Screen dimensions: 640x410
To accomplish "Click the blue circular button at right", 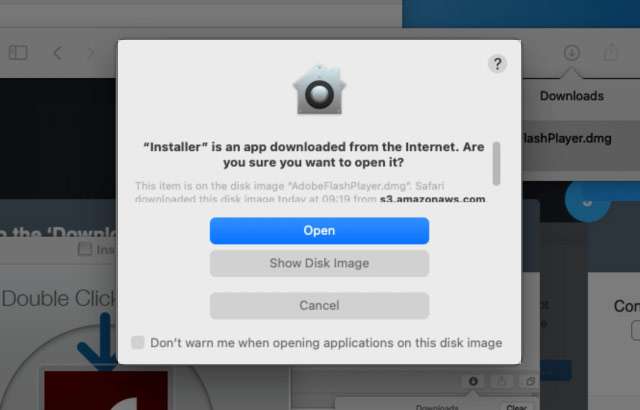I will click(587, 201).
